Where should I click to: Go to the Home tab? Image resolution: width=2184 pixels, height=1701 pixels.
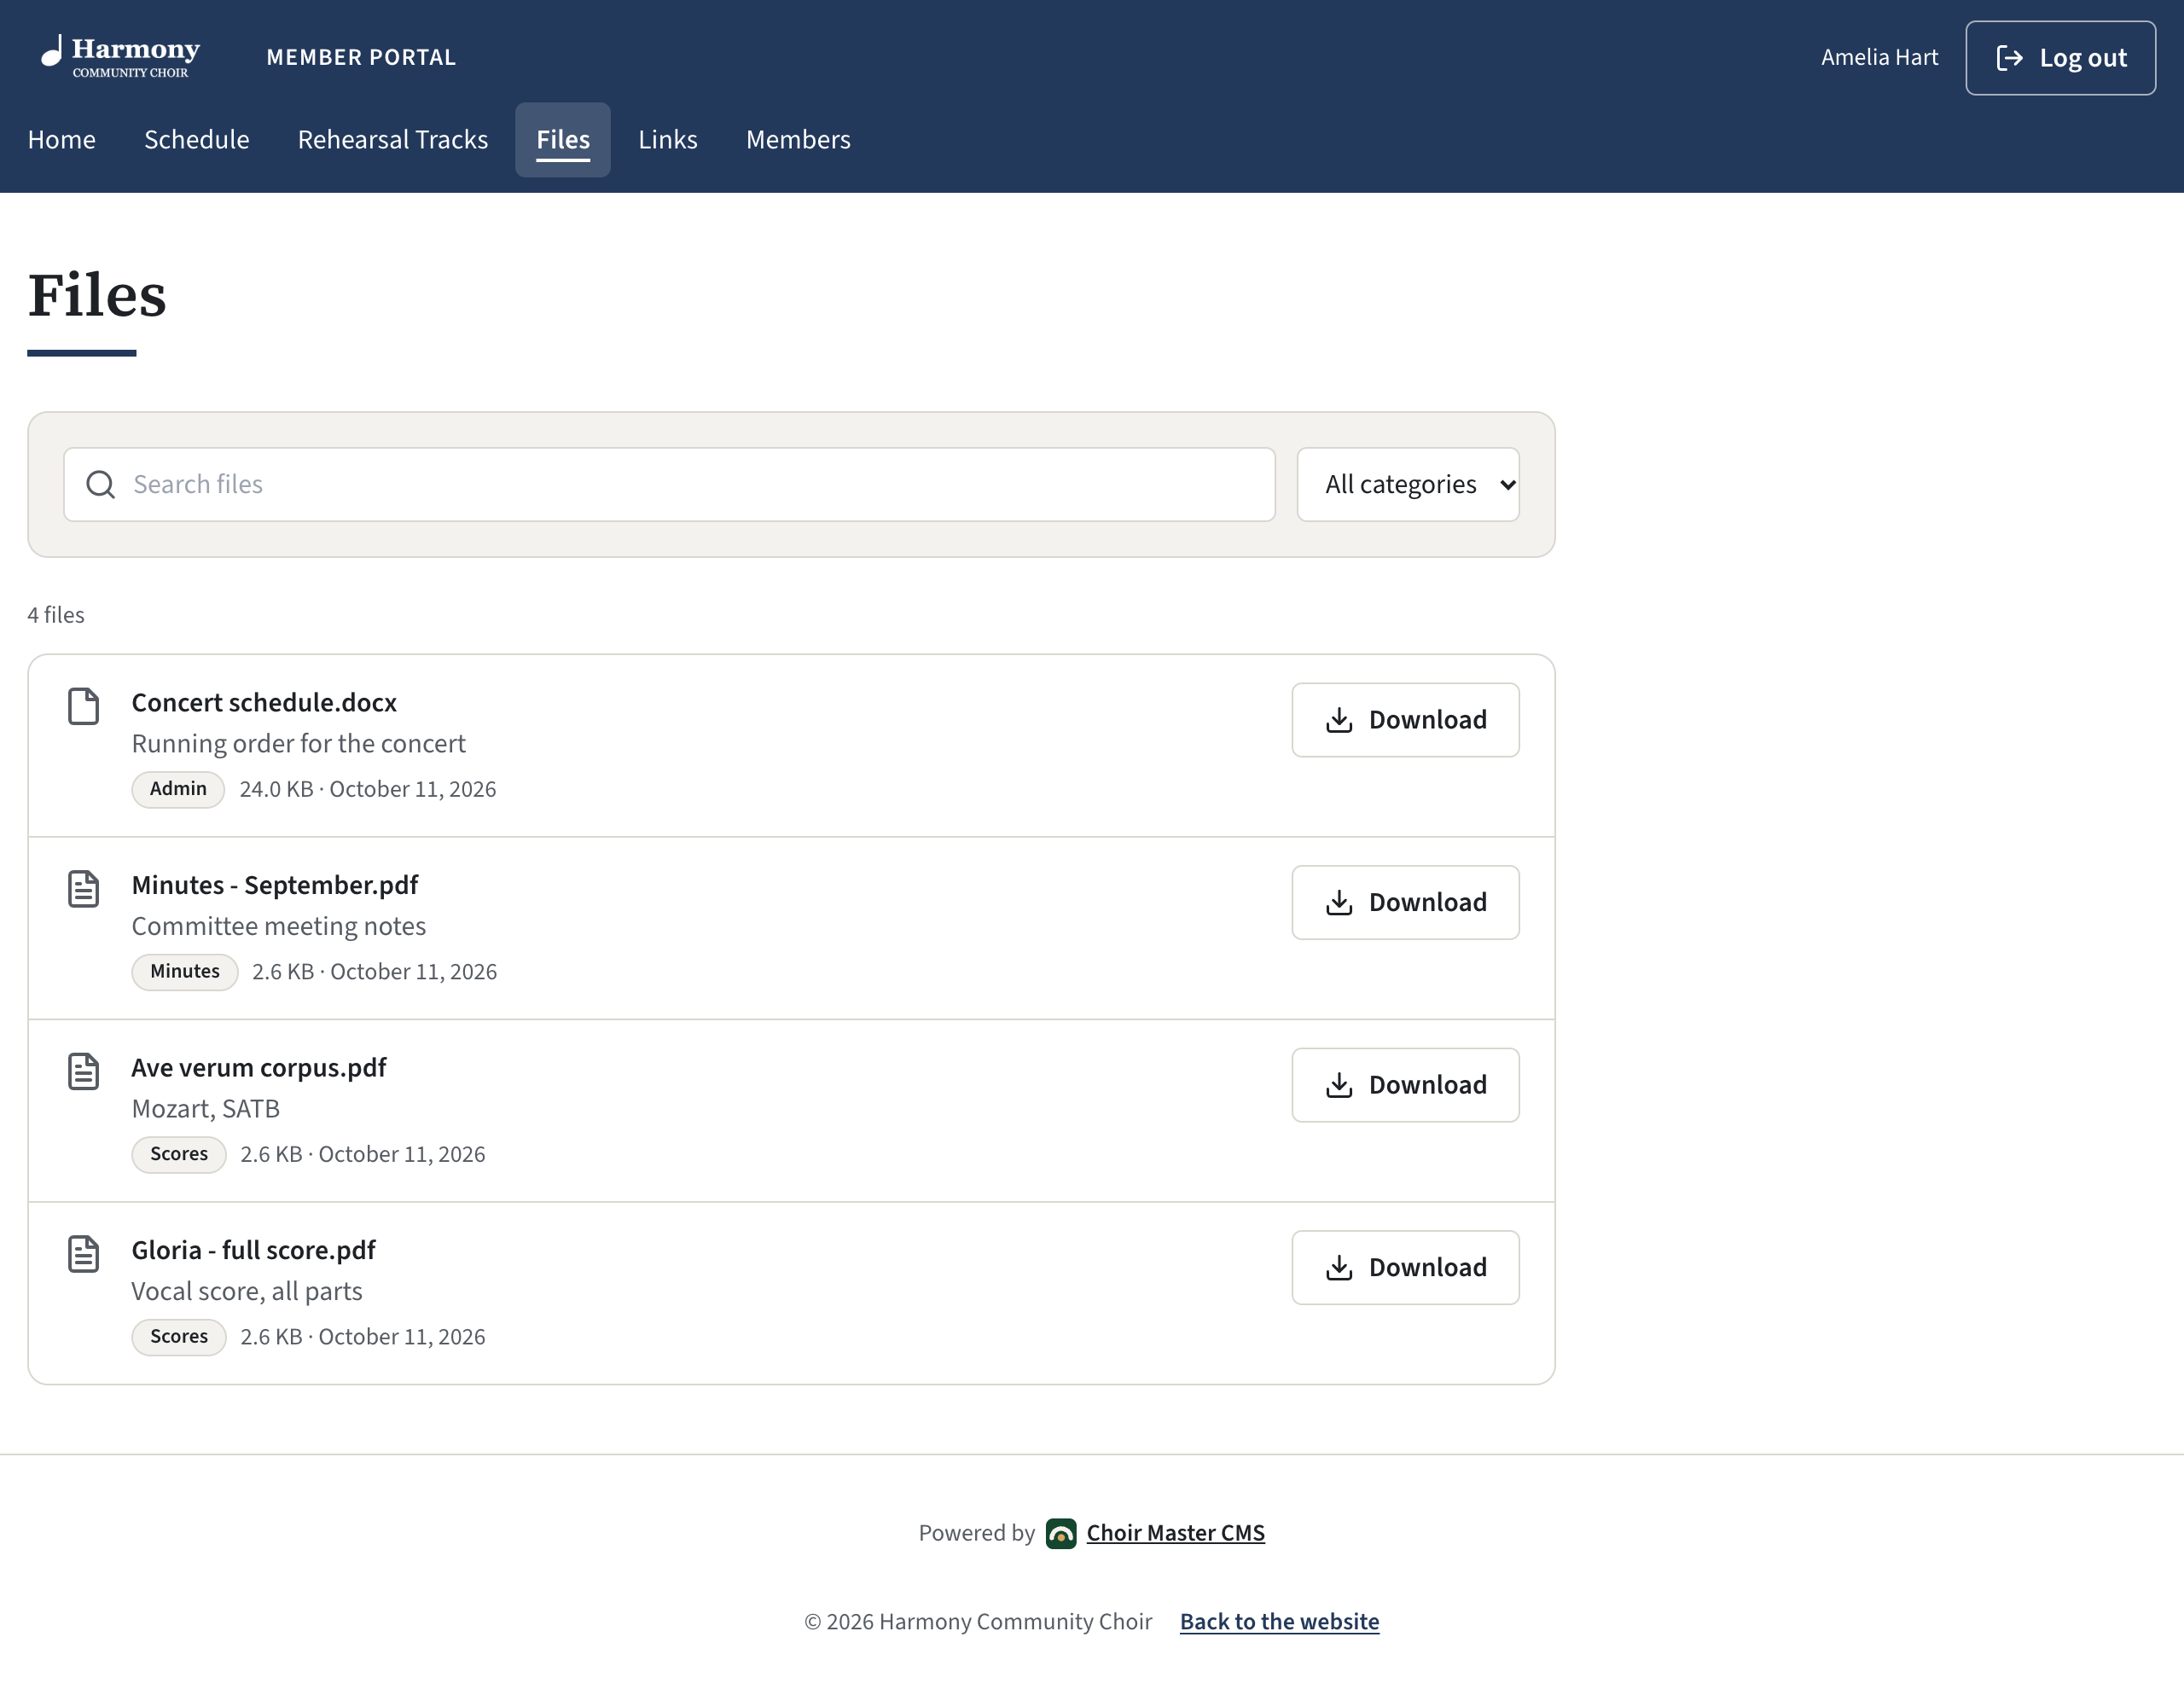coord(62,140)
